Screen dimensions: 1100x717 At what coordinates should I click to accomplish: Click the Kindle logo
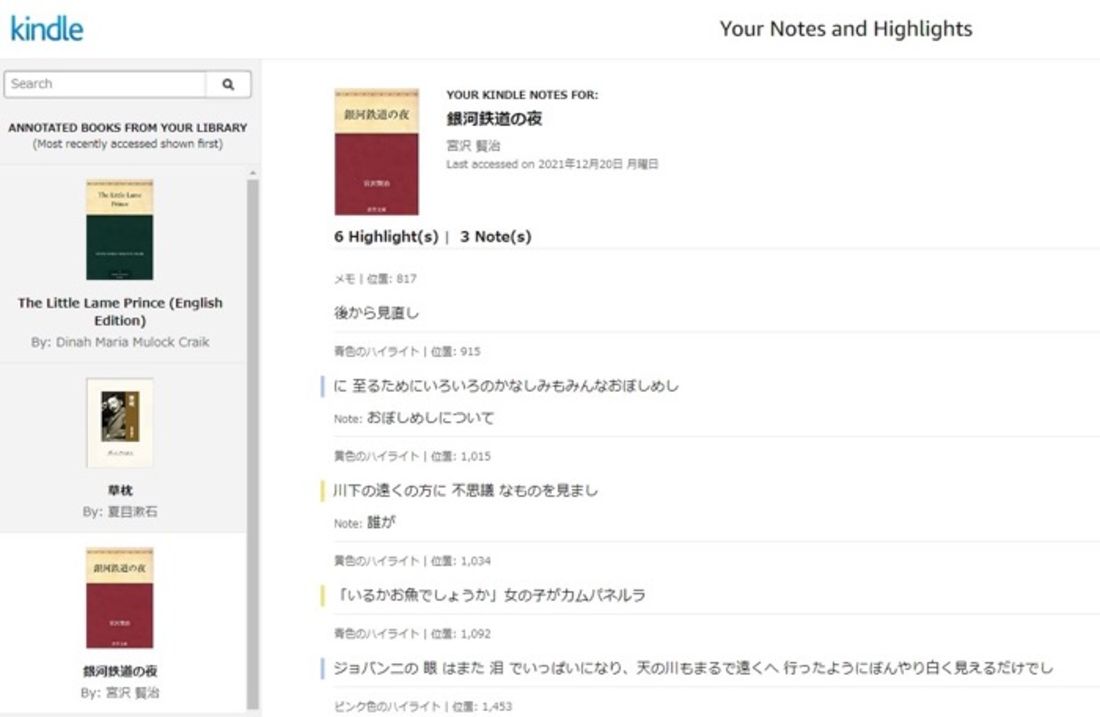coord(47,29)
